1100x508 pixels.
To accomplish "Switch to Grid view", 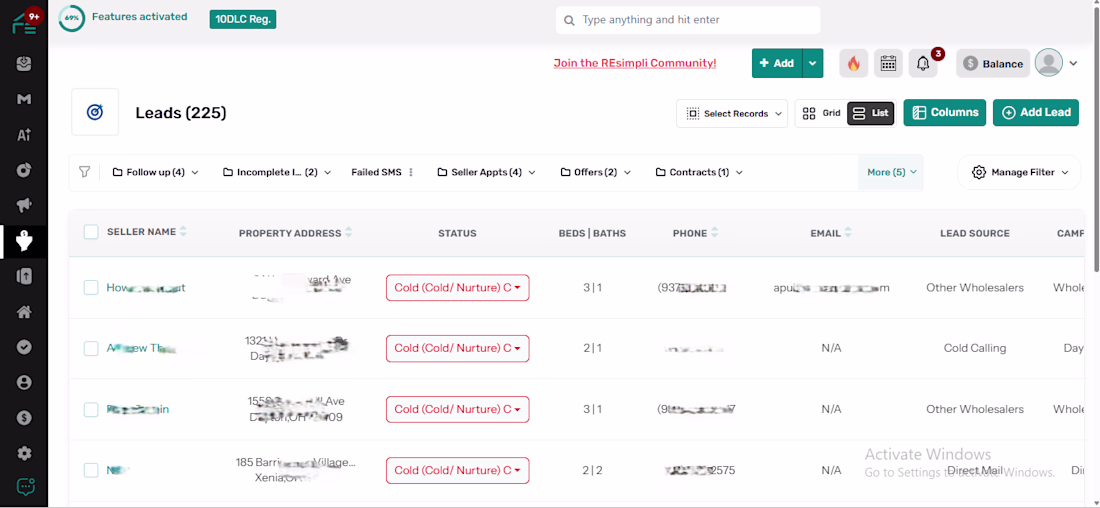I will 821,113.
